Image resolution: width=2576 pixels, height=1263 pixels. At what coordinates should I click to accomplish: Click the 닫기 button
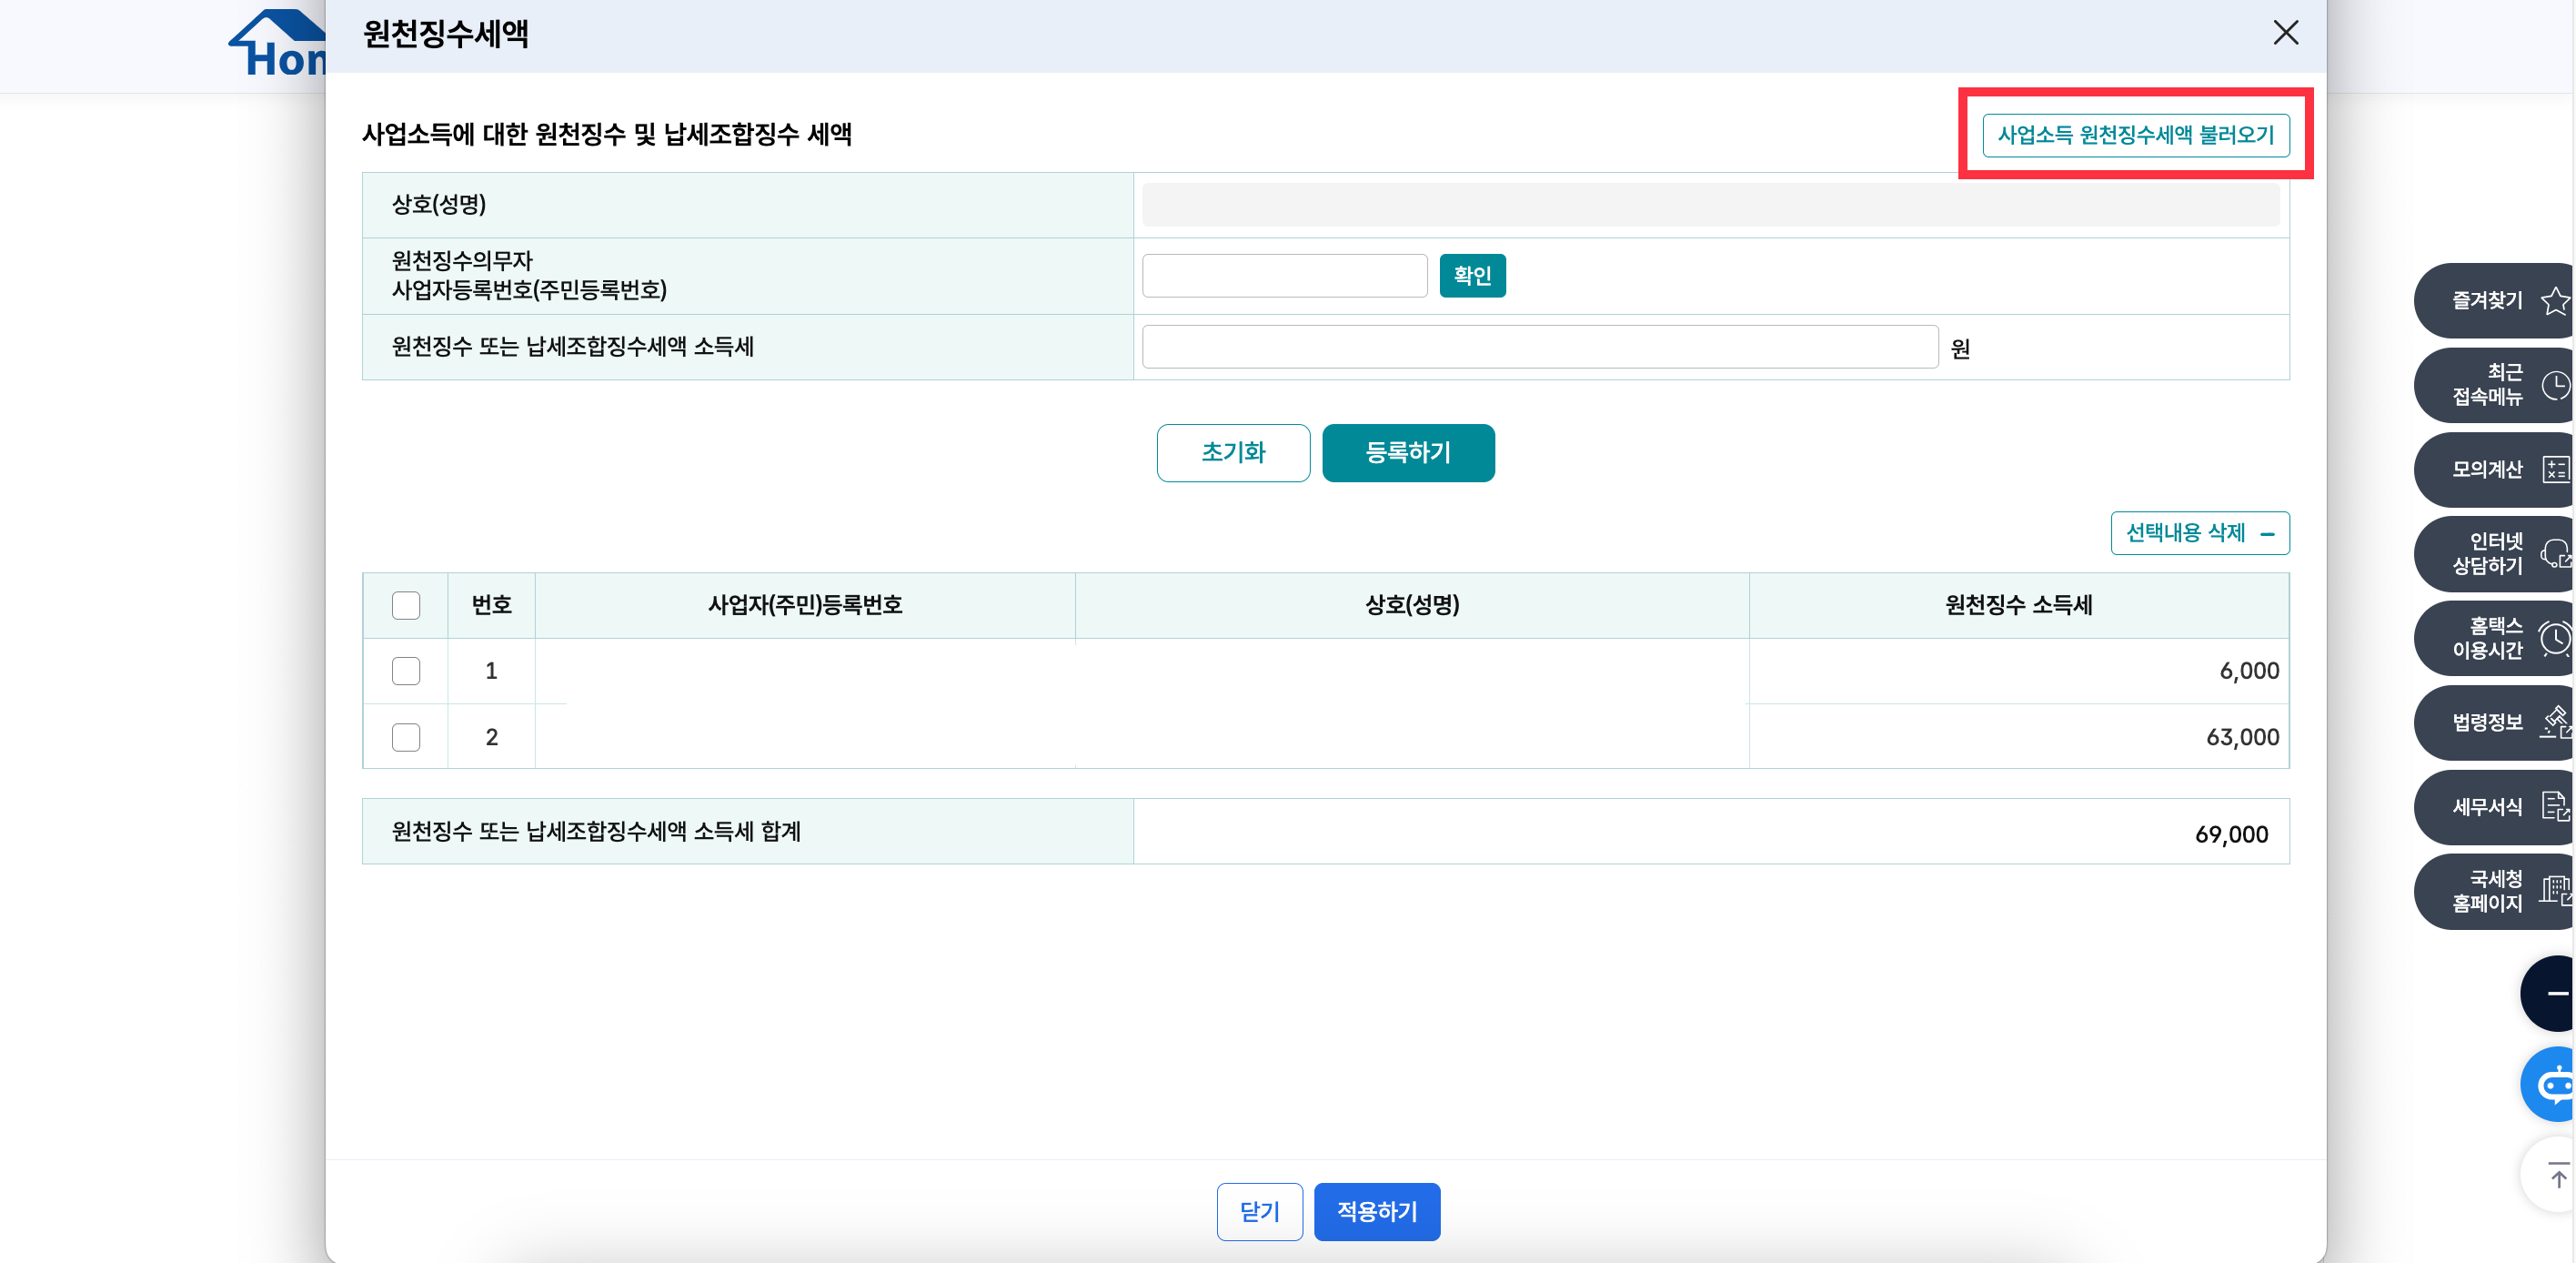pyautogui.click(x=1259, y=1212)
